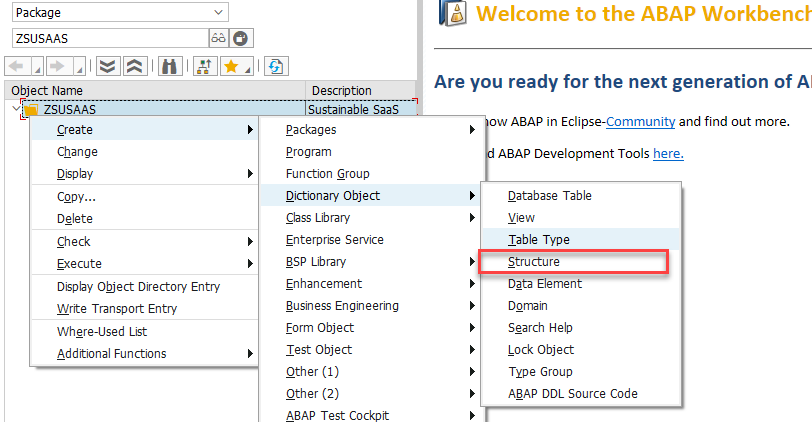The width and height of the screenshot is (812, 422).
Task: Open the Form Object submenu
Action: pos(371,328)
